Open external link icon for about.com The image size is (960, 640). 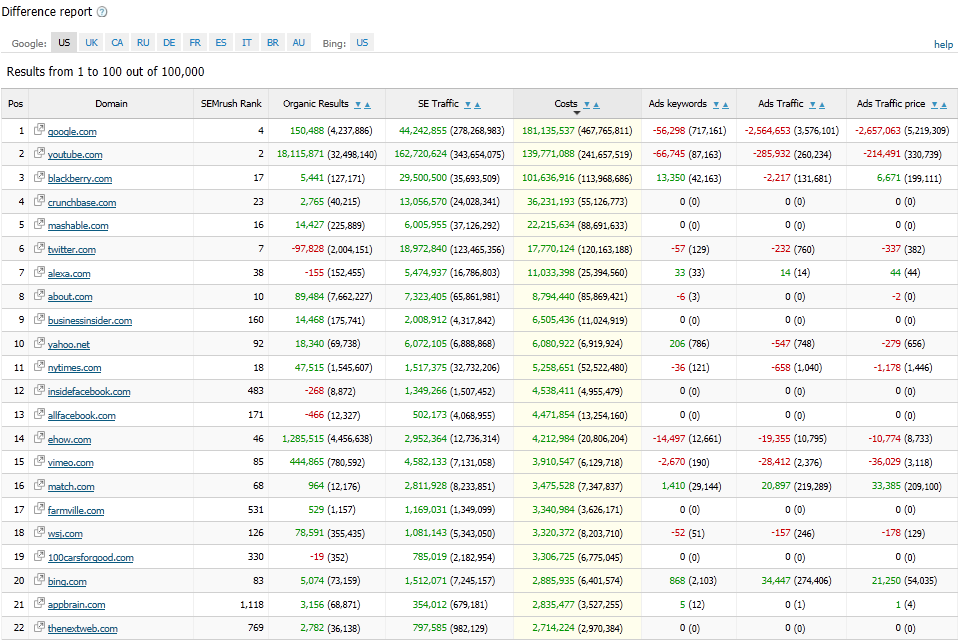pyautogui.click(x=39, y=295)
